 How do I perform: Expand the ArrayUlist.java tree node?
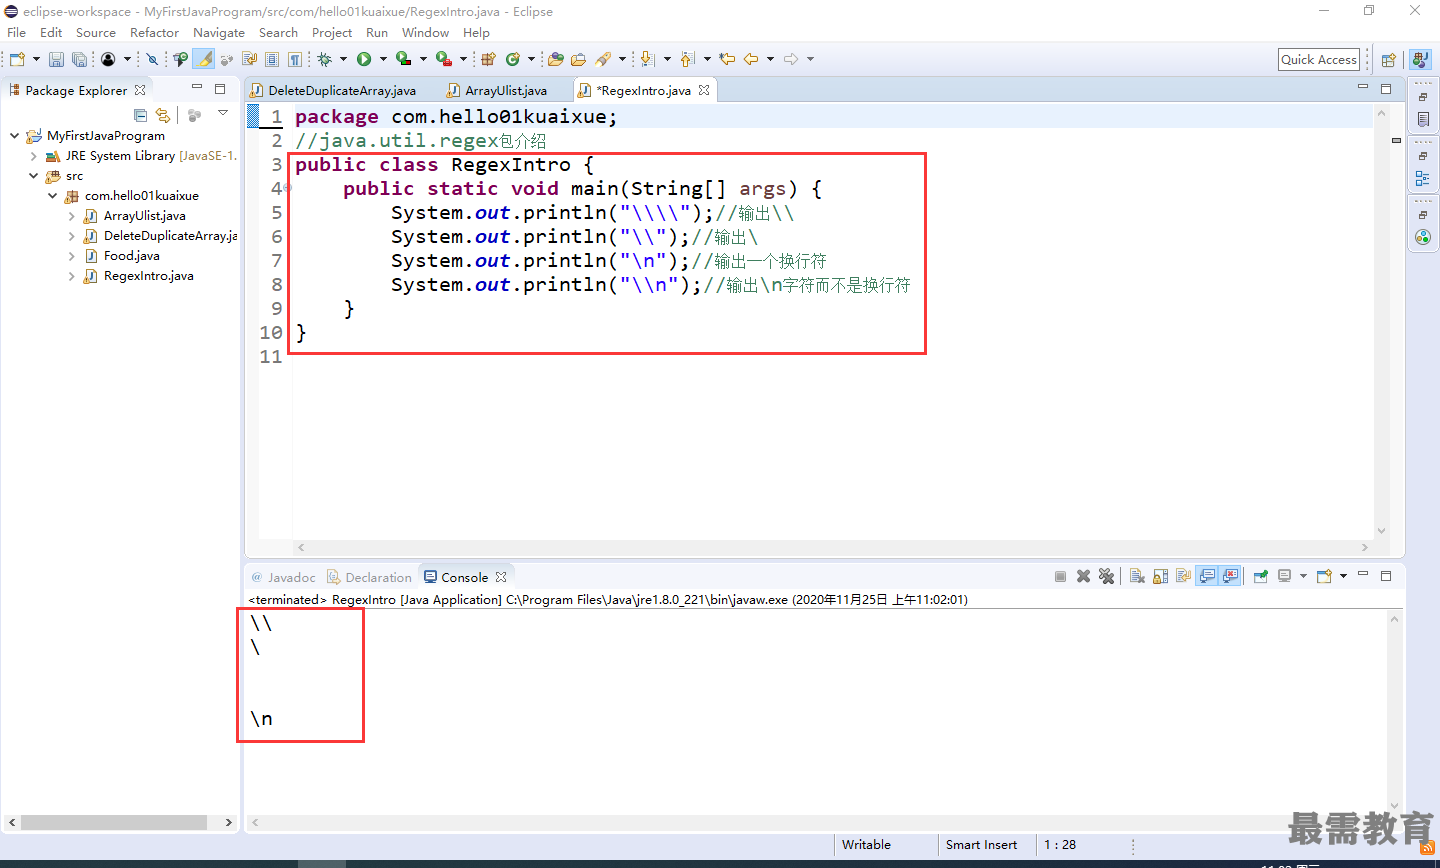pos(71,216)
